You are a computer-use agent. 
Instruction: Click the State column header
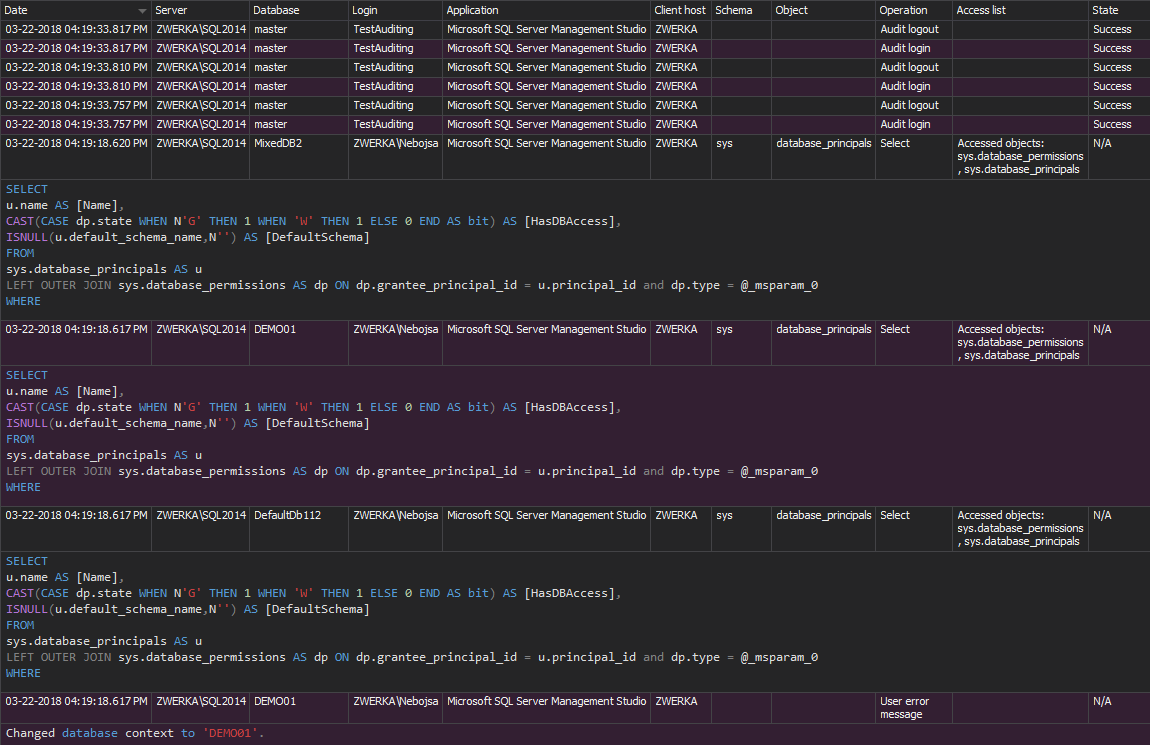pos(1118,10)
